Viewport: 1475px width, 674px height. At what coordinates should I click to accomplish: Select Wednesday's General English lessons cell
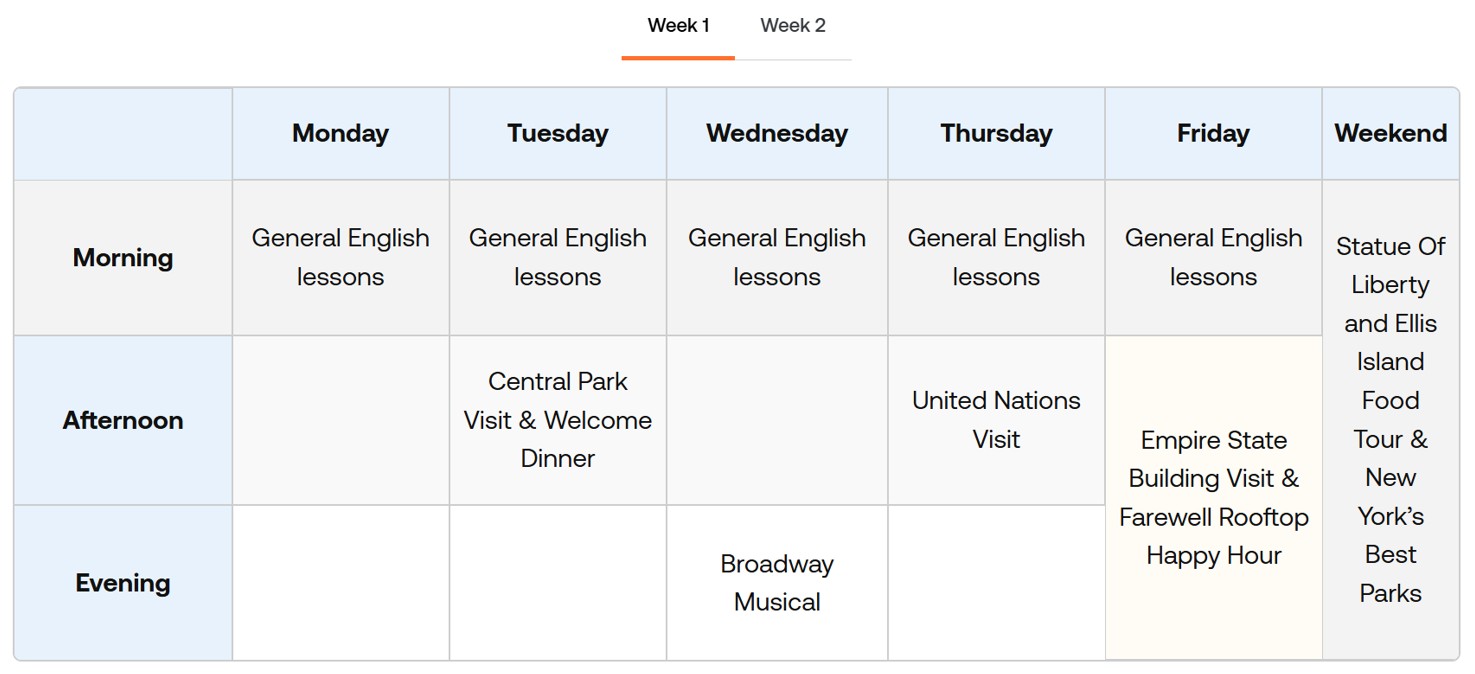(776, 258)
